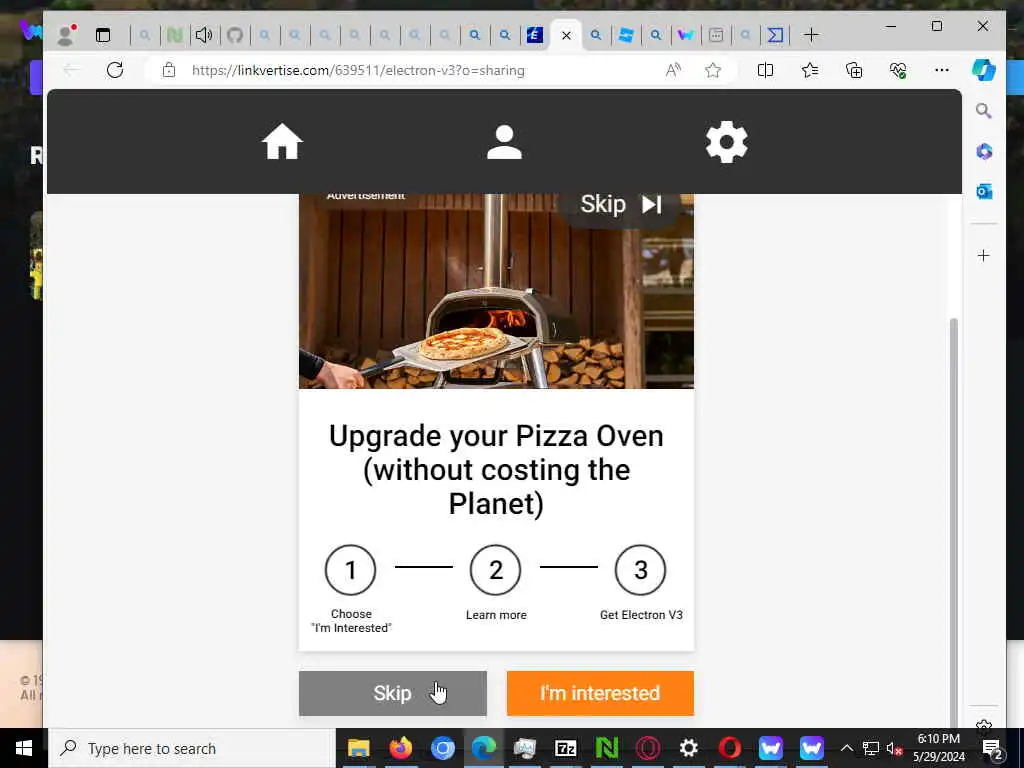Switch to the sigma icon tab
The width and height of the screenshot is (1024, 768).
(x=775, y=35)
